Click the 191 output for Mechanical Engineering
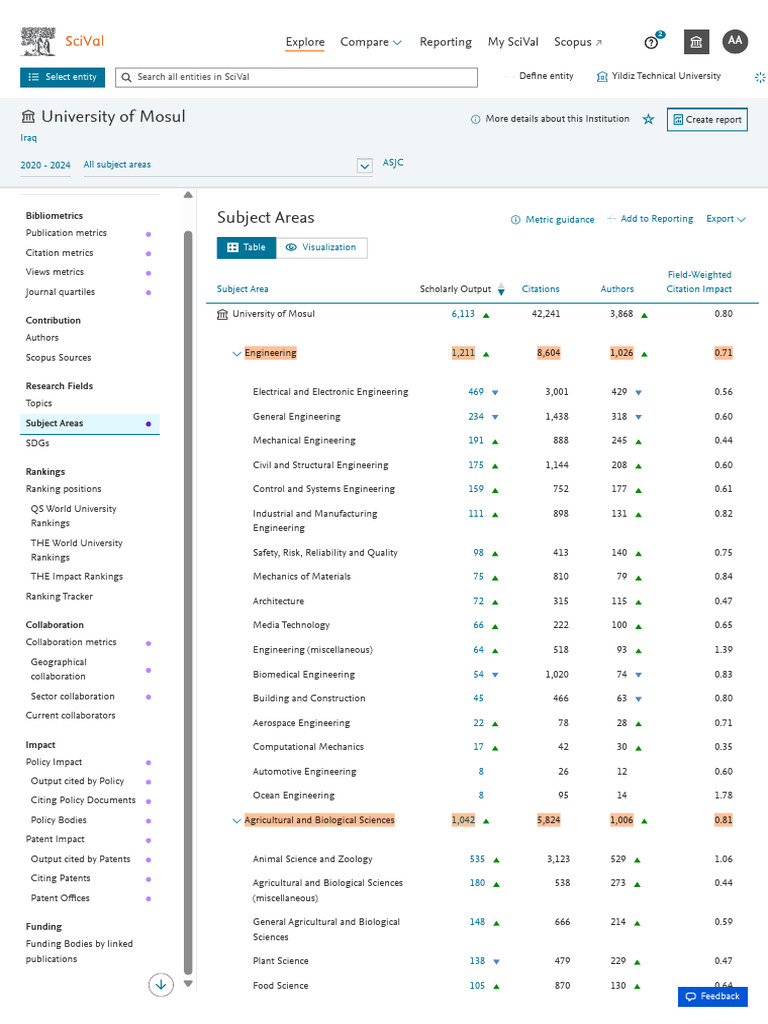768x1024 pixels. point(475,441)
